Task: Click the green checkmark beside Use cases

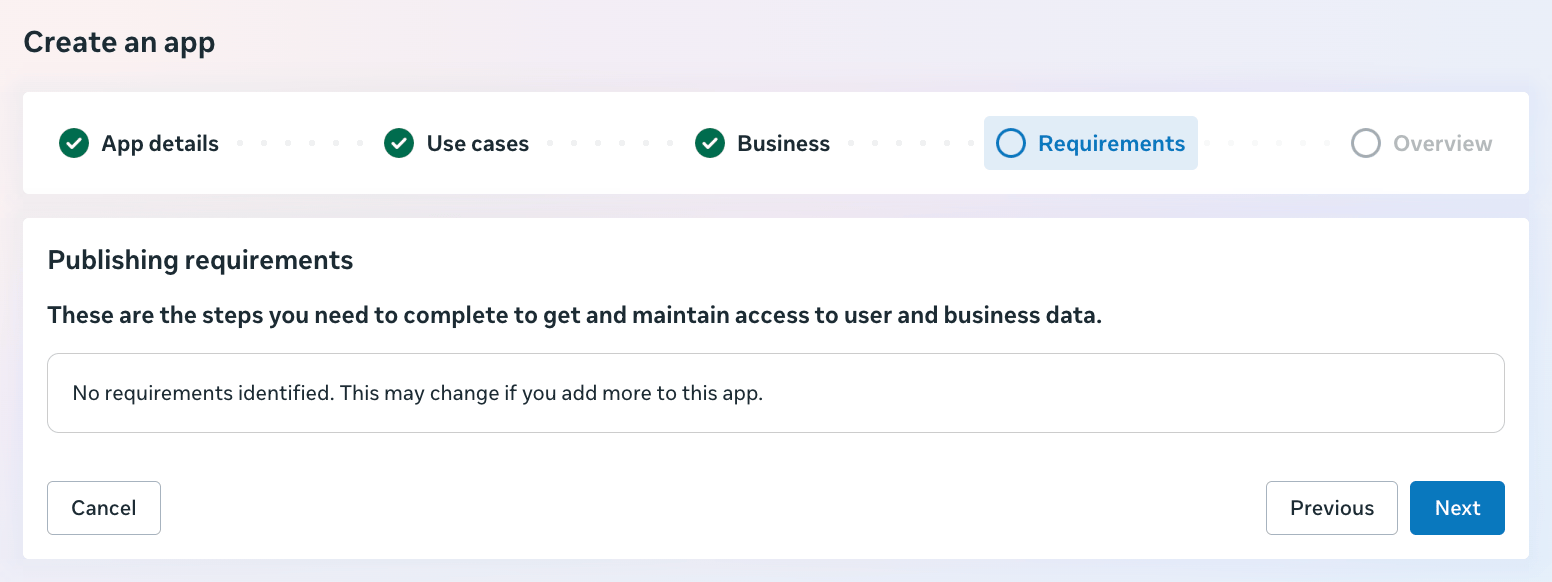Action: click(399, 143)
